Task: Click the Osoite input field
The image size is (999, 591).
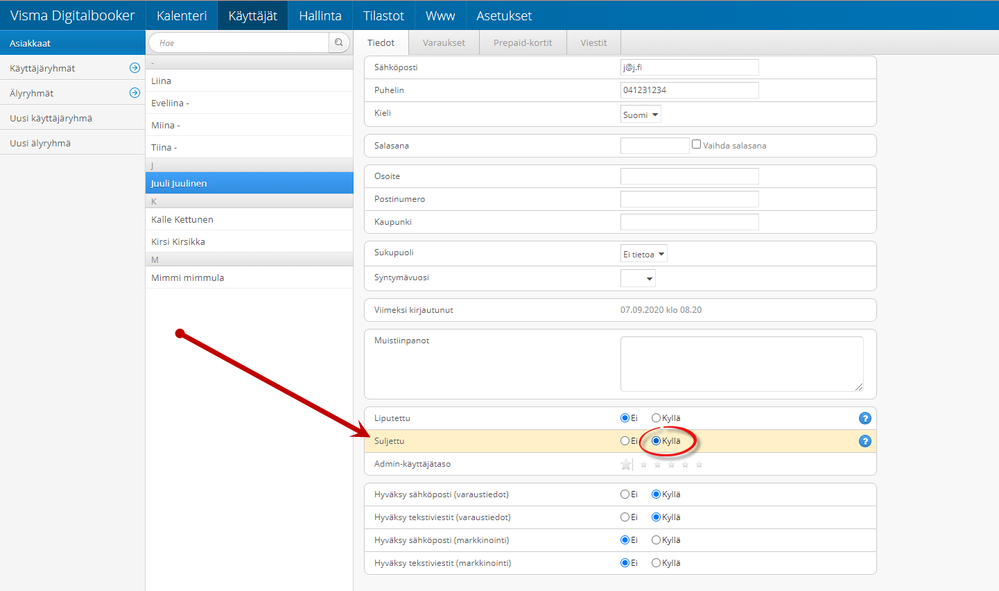Action: (x=689, y=176)
